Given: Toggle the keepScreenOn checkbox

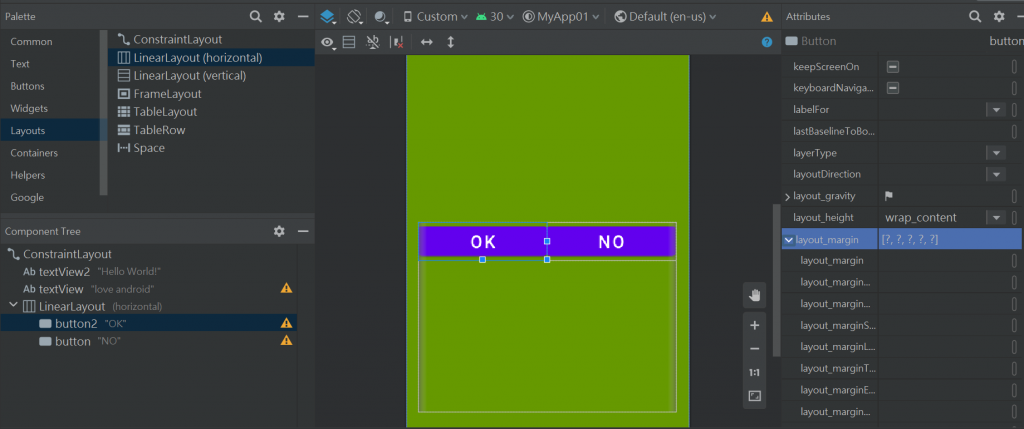Looking at the screenshot, I should coord(893,67).
